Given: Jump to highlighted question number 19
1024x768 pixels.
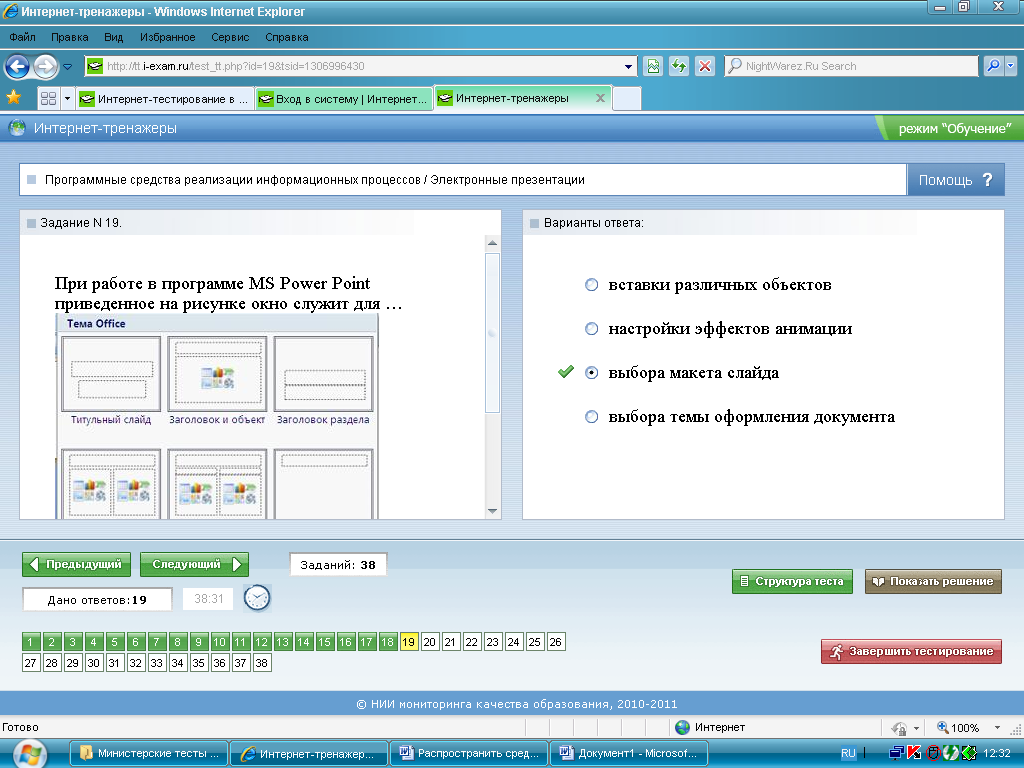Looking at the screenshot, I should point(408,642).
